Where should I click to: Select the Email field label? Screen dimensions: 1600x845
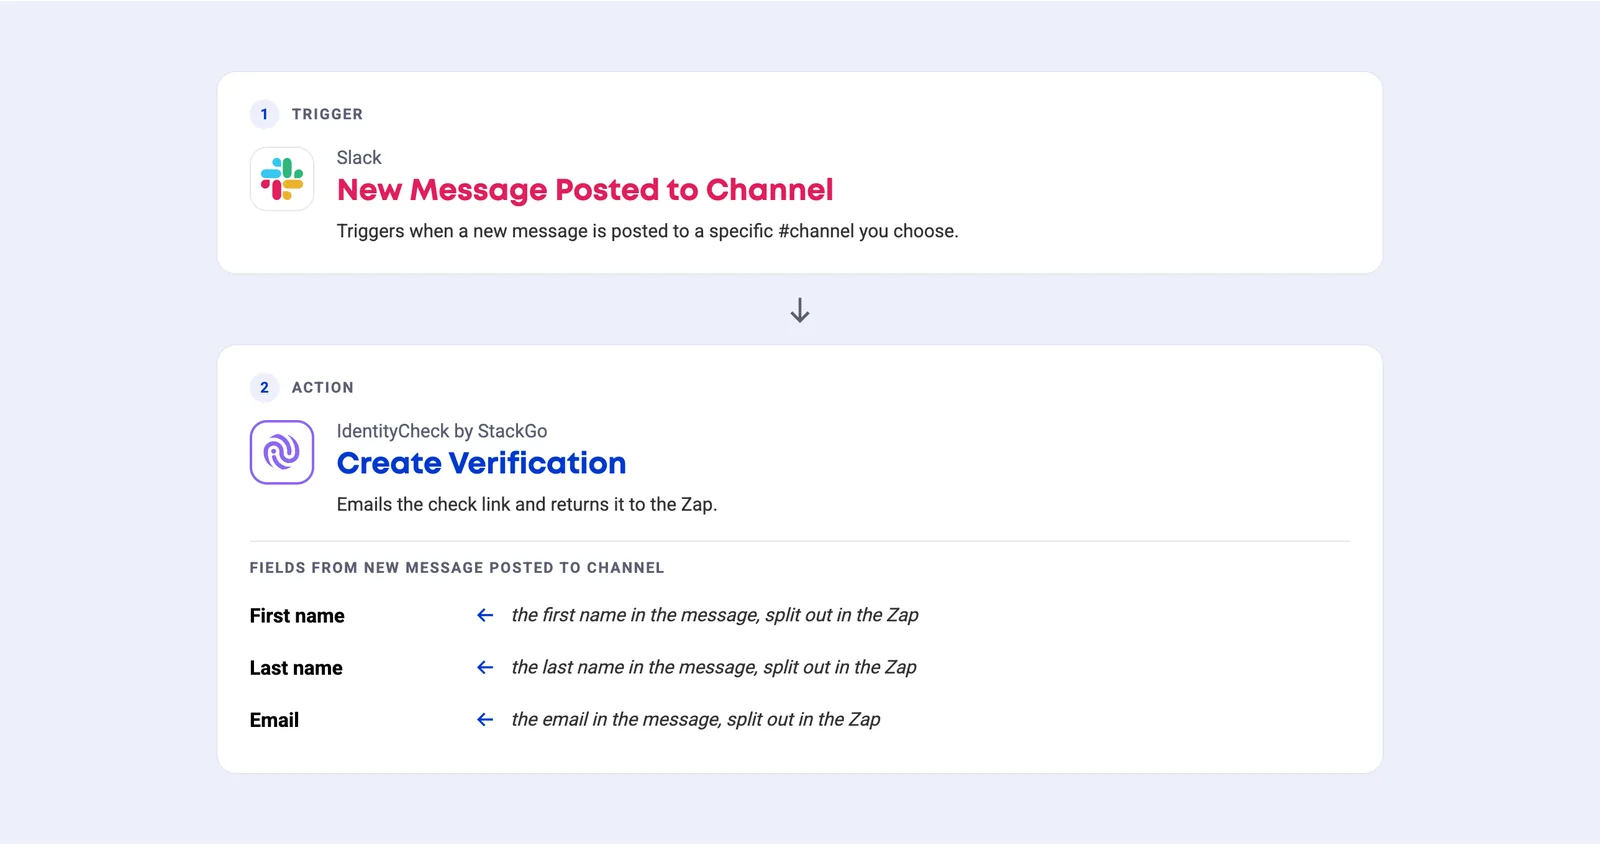coord(274,720)
